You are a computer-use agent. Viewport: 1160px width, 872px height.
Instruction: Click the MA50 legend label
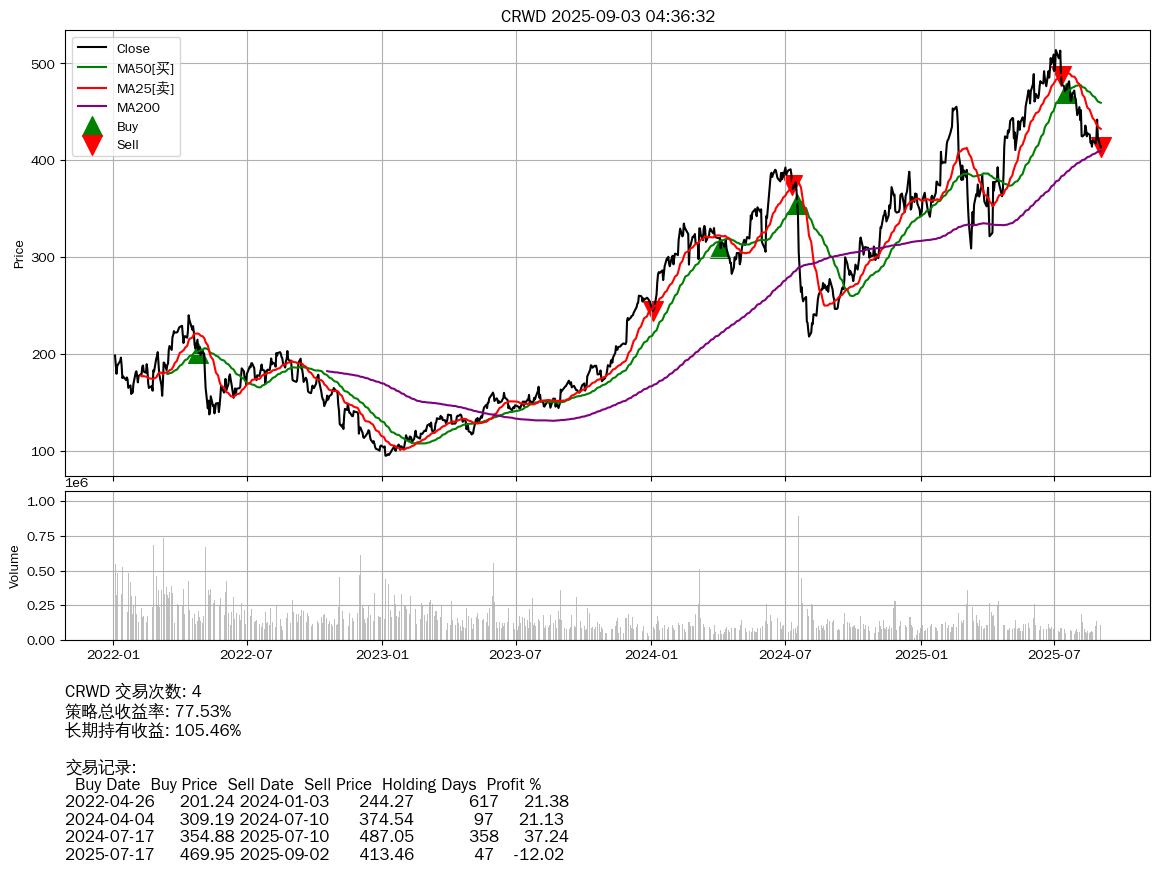pyautogui.click(x=145, y=68)
